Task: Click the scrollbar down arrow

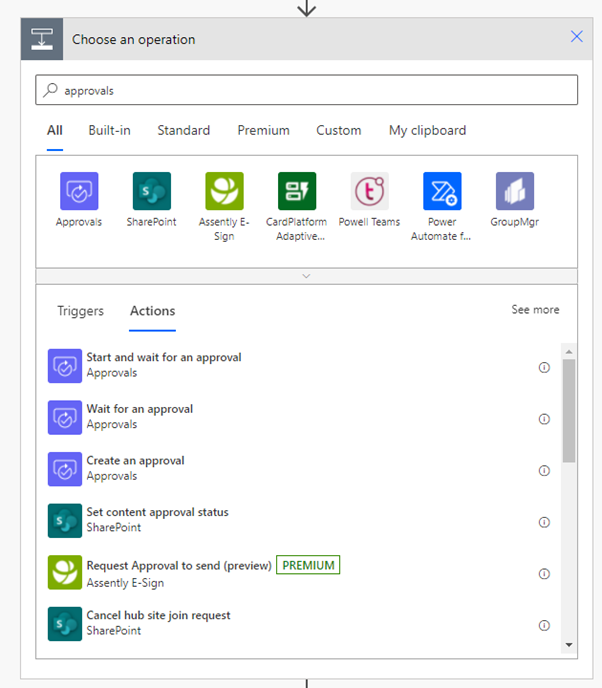Action: [569, 645]
